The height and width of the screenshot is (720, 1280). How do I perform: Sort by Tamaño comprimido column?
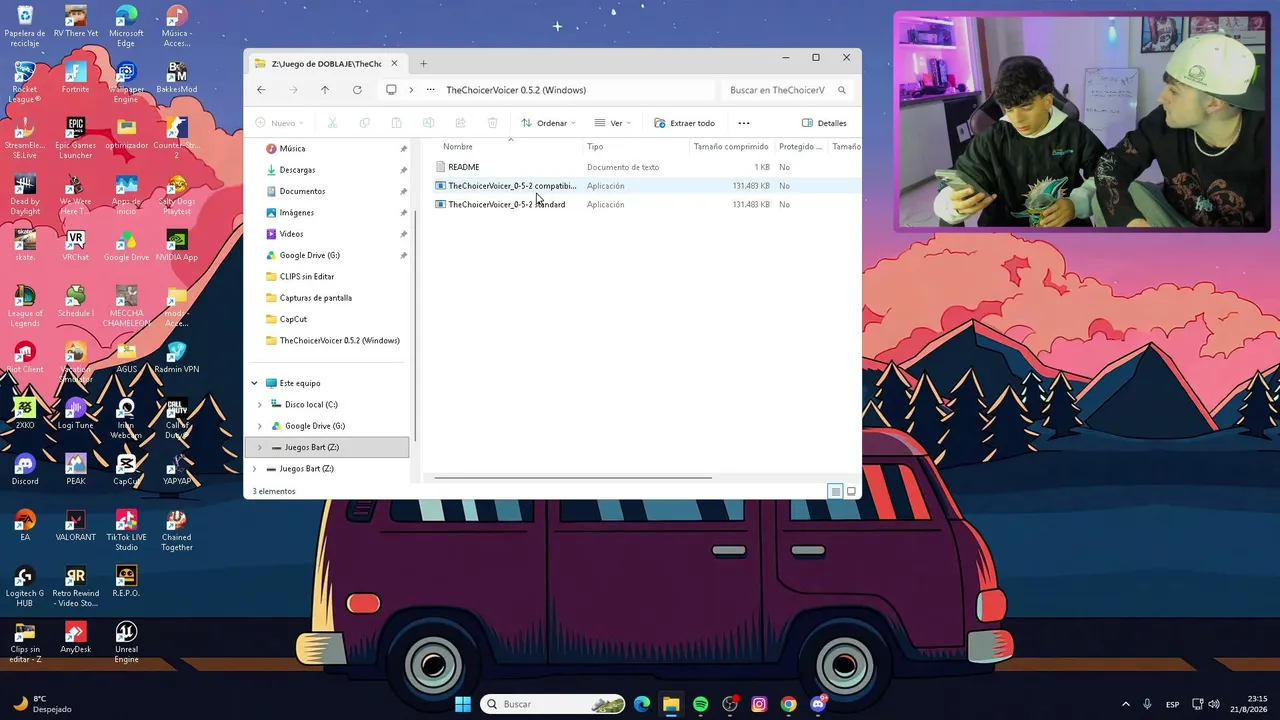[x=731, y=147]
